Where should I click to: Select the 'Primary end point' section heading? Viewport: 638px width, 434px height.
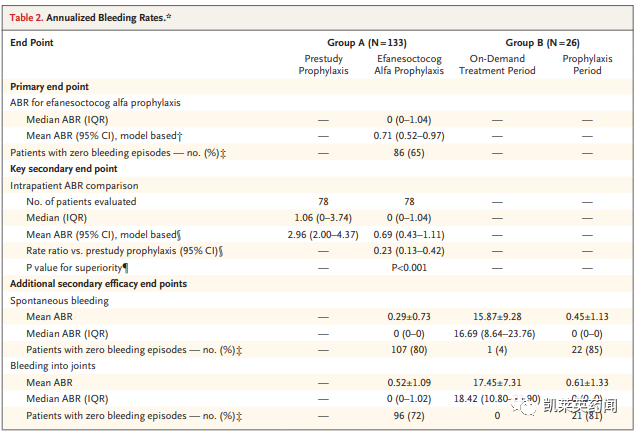pyautogui.click(x=50, y=88)
